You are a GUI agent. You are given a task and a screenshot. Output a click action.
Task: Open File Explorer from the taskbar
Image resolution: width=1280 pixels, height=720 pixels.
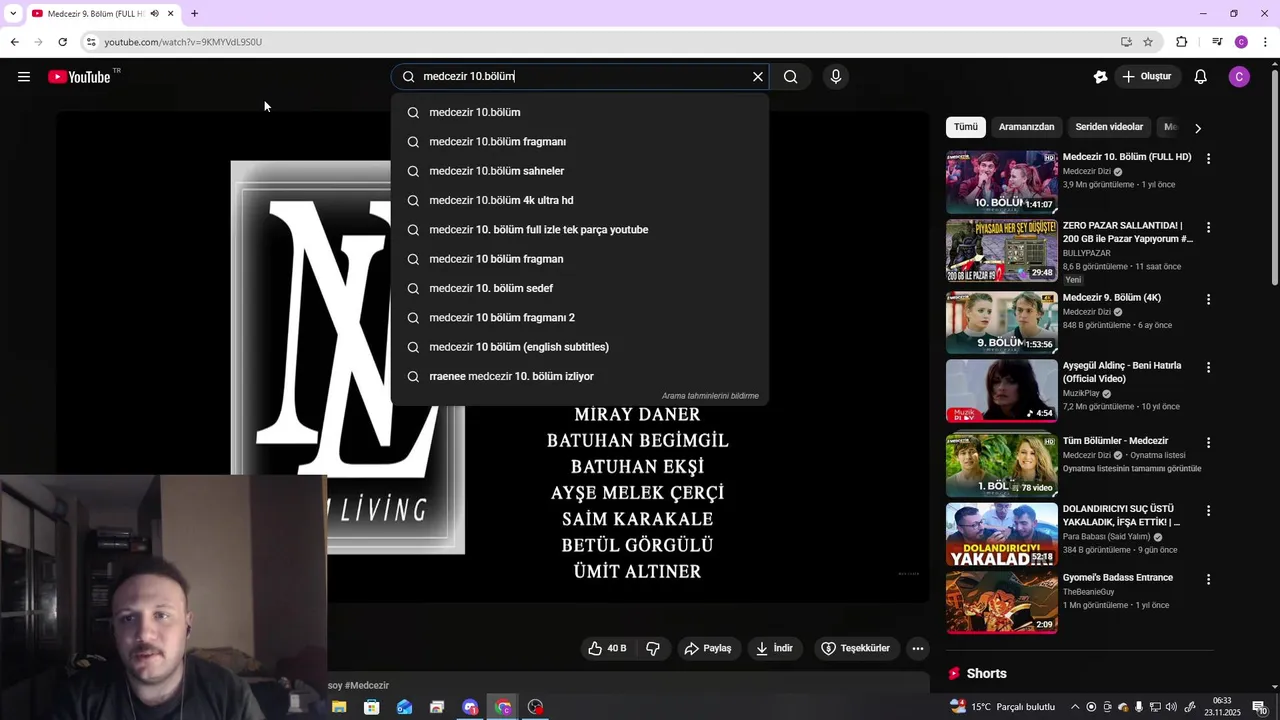(339, 707)
